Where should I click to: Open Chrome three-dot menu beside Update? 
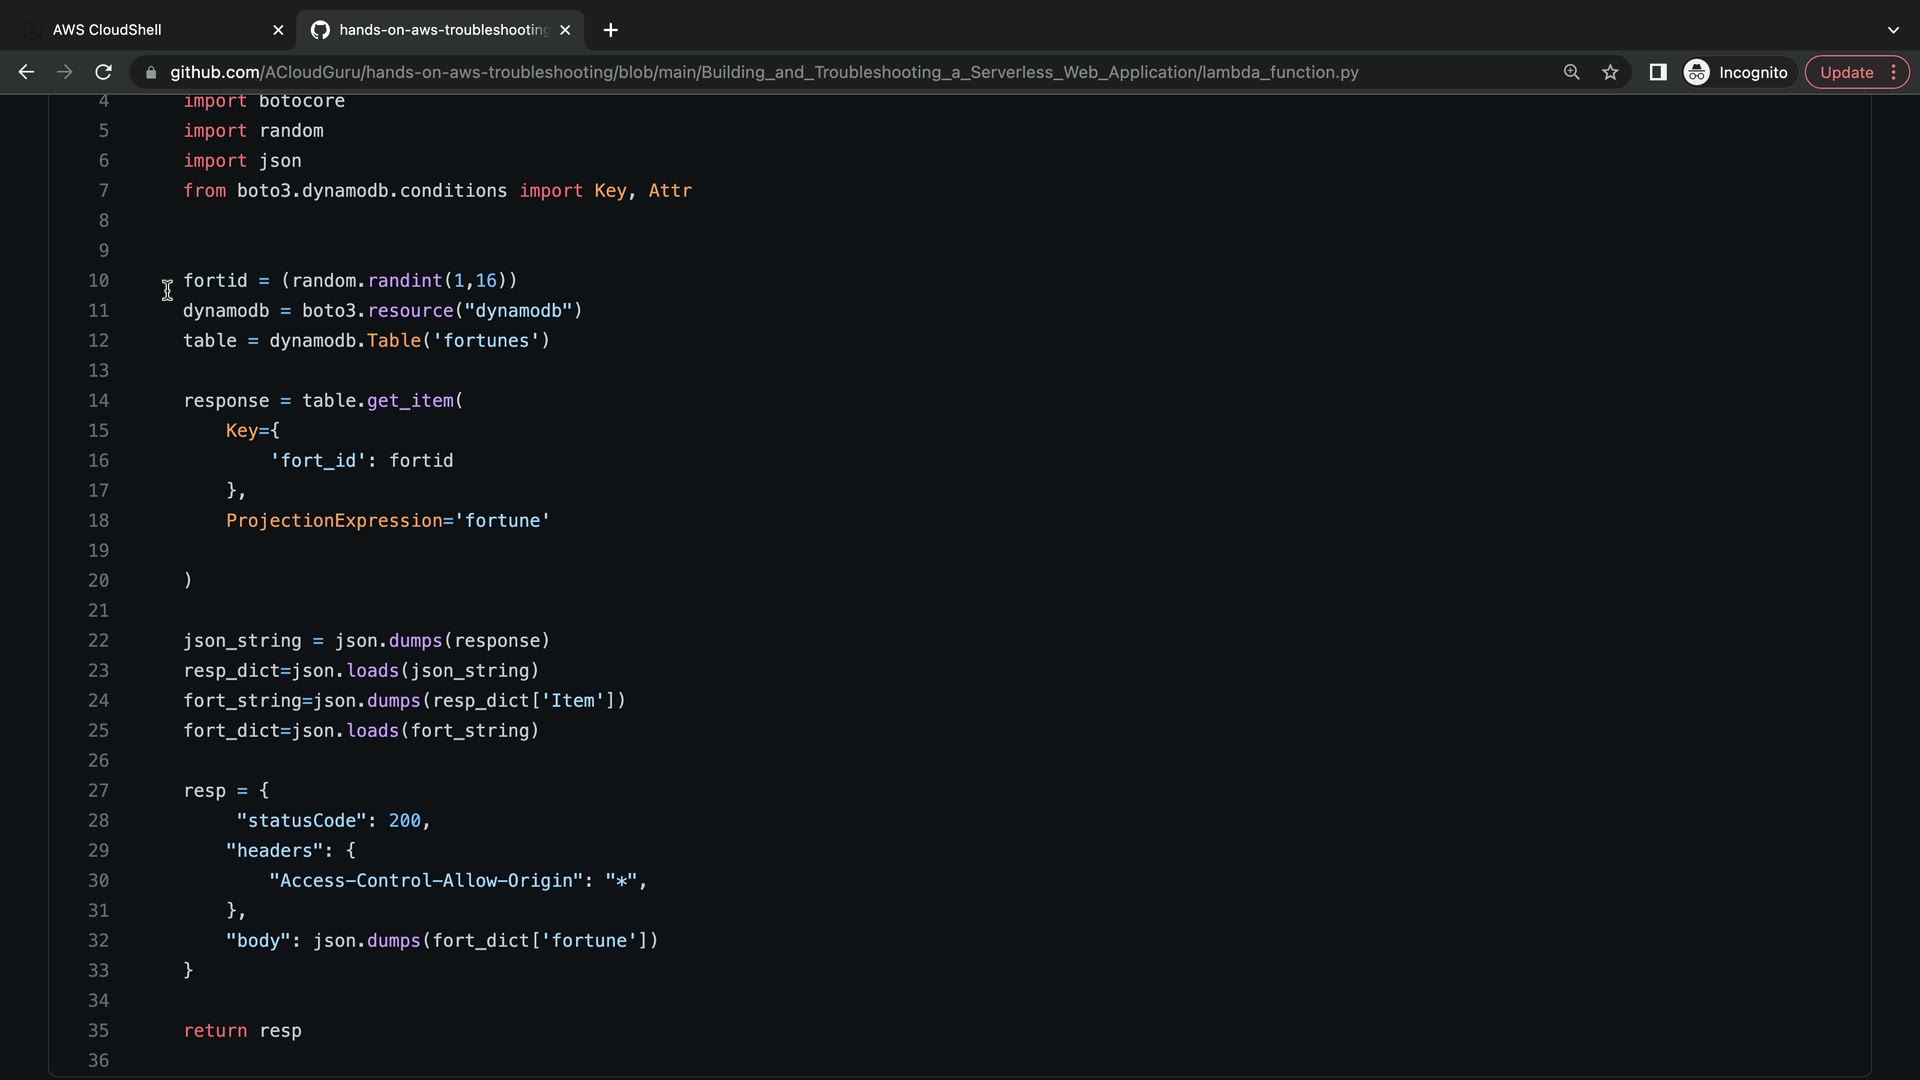[1893, 72]
